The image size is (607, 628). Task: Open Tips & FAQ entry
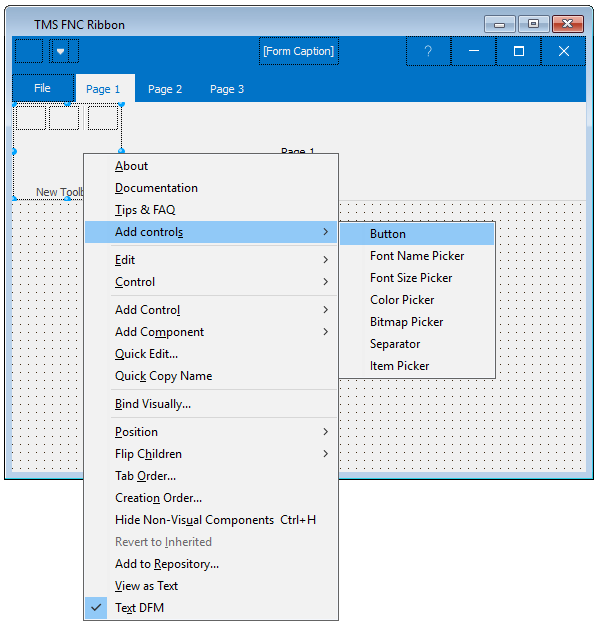tap(212, 210)
